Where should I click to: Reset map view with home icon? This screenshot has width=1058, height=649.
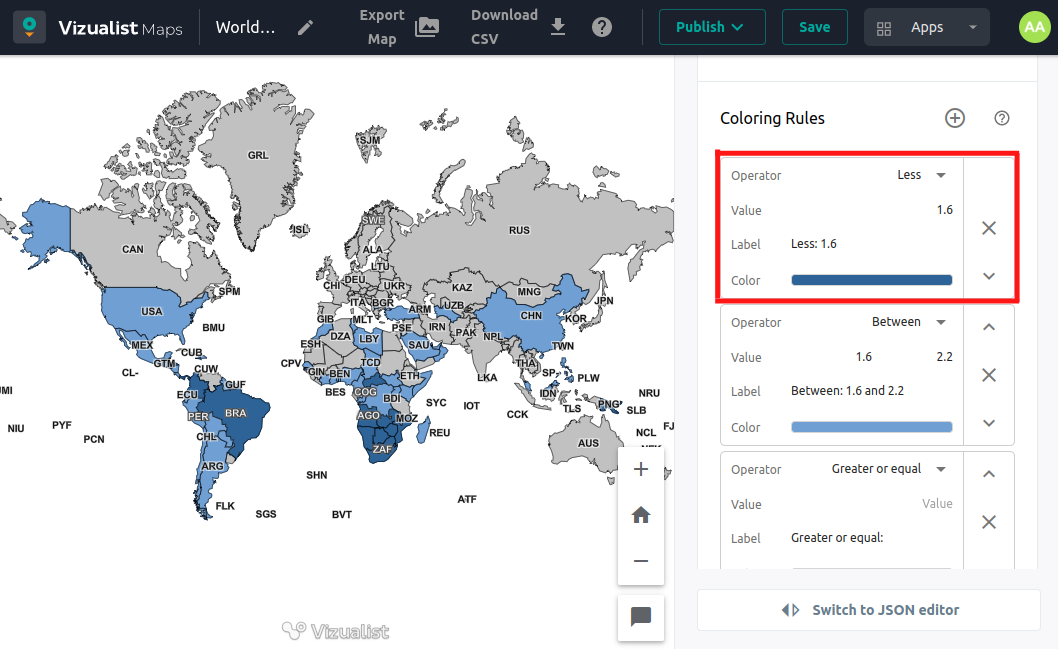641,515
